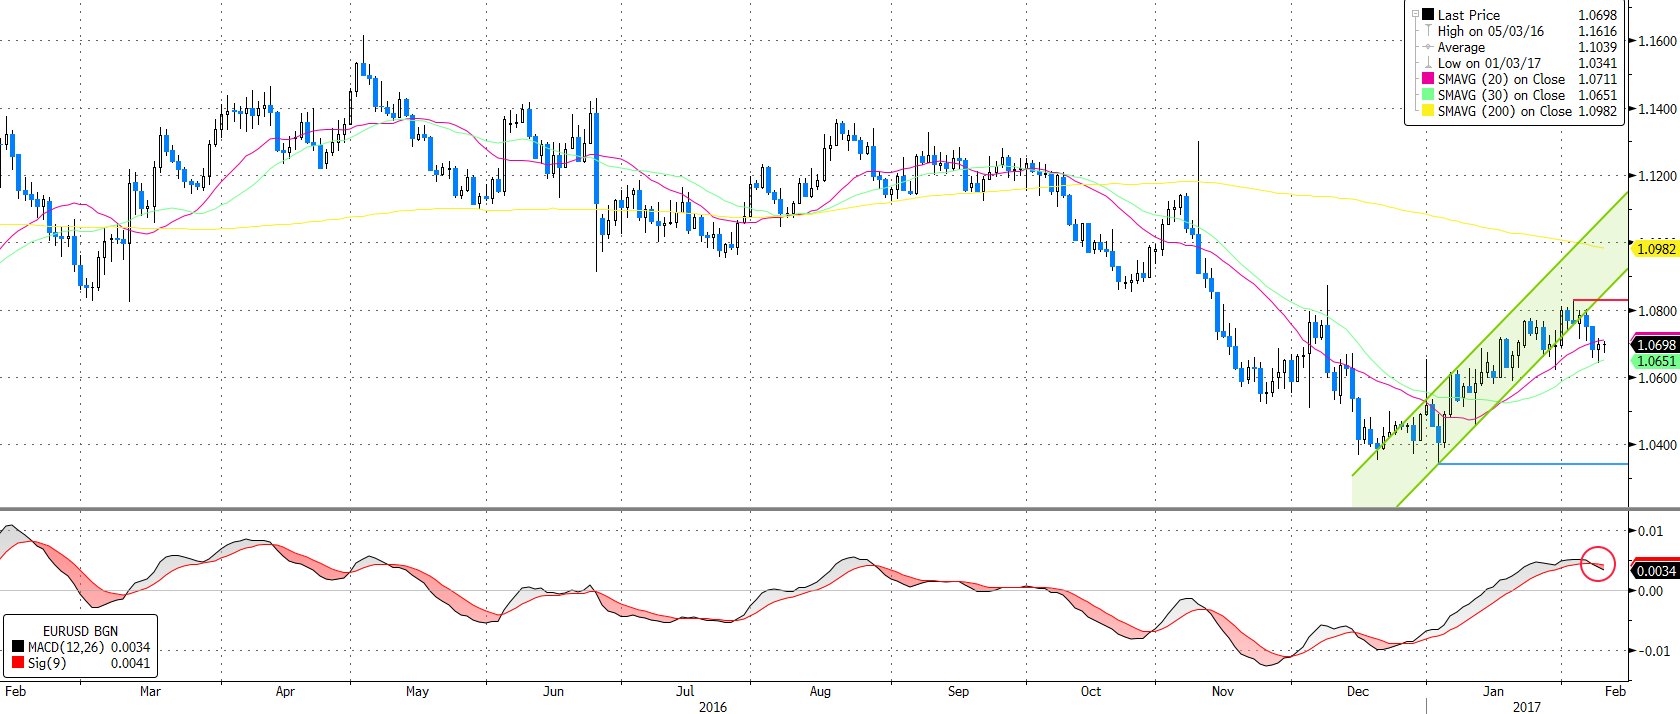Click the SMAVG (200) on Close label

coord(1504,111)
